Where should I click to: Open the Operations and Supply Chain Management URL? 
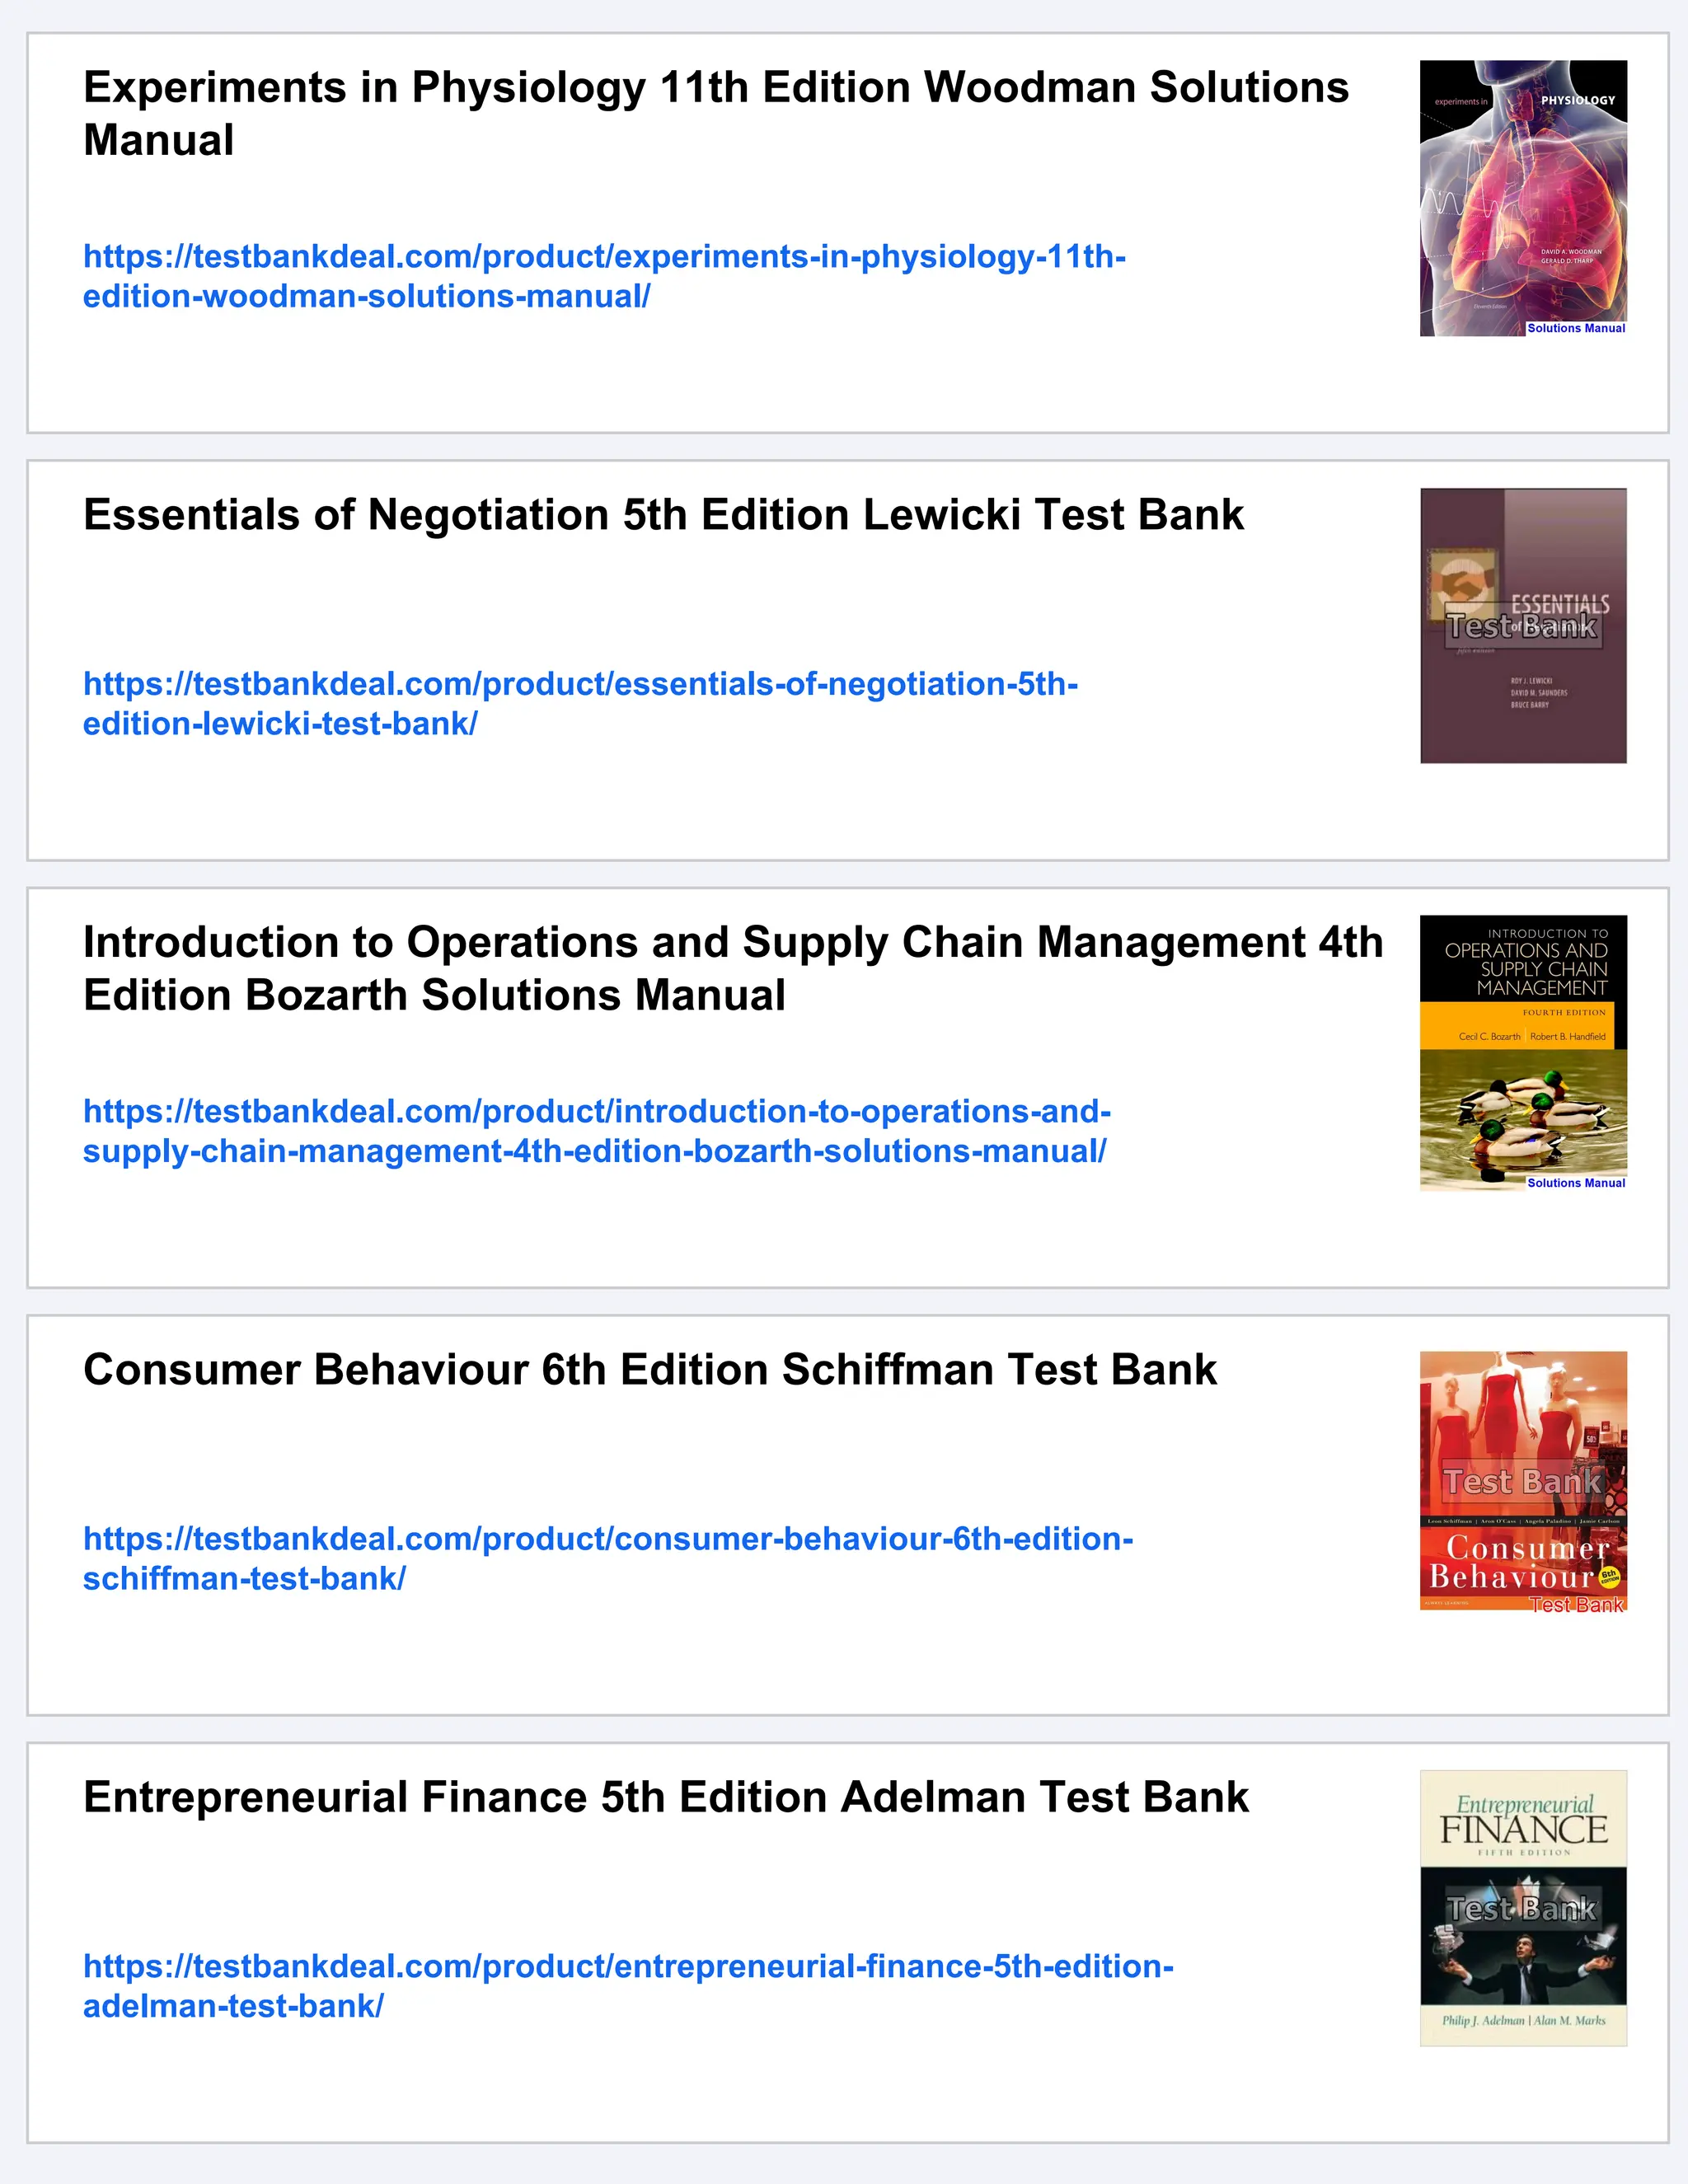597,1131
